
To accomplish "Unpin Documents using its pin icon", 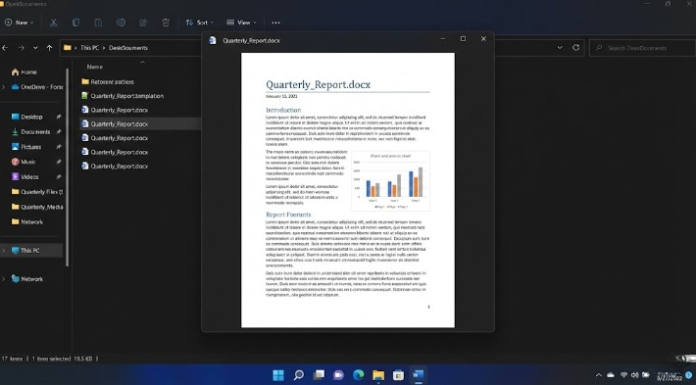I will pyautogui.click(x=59, y=132).
